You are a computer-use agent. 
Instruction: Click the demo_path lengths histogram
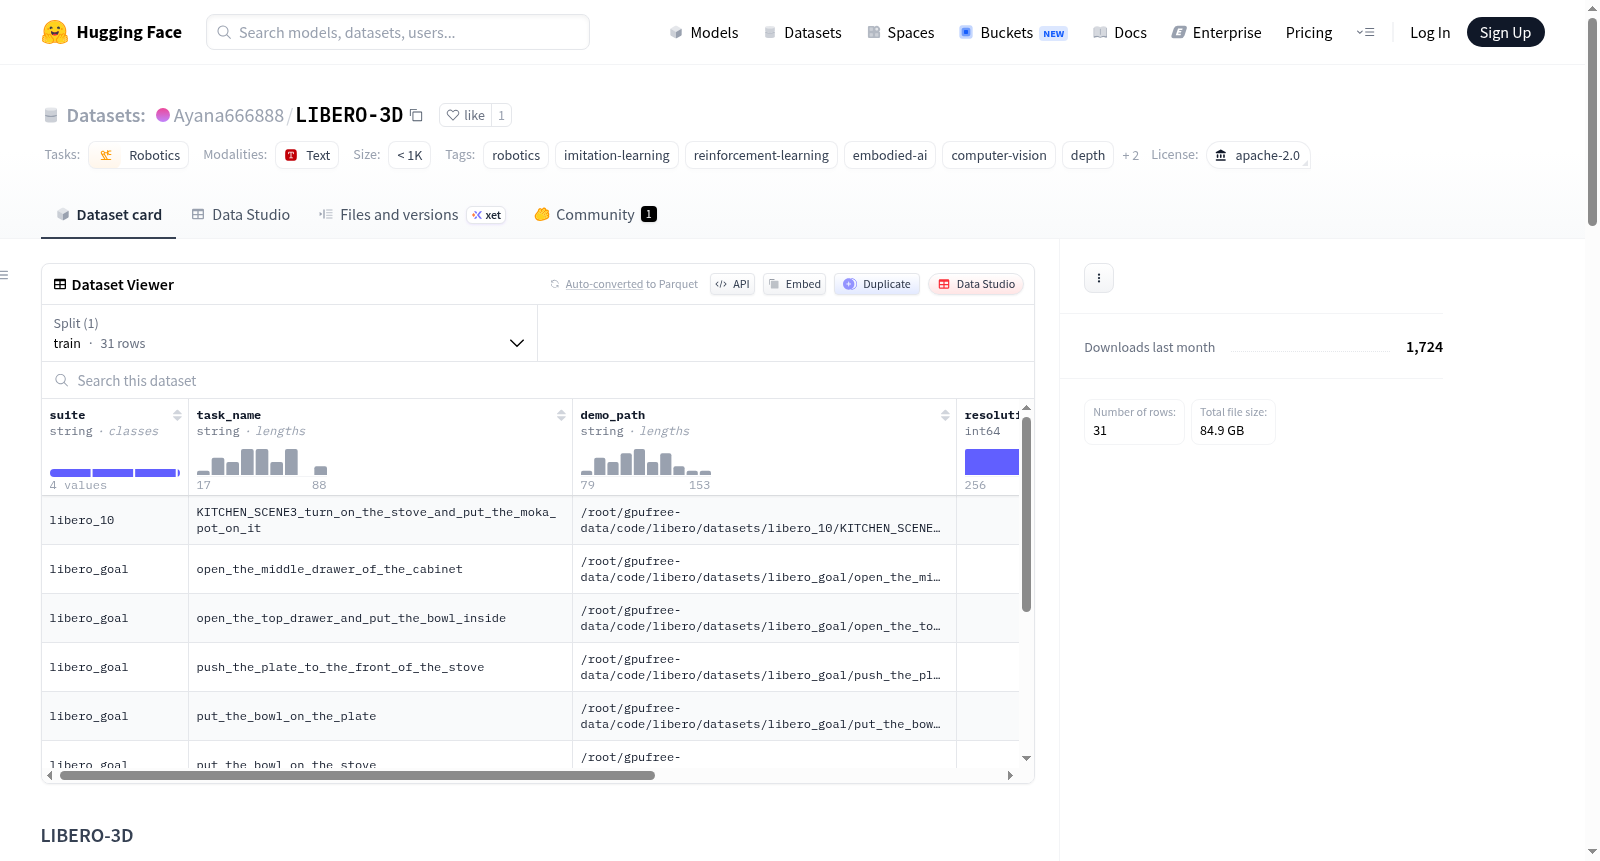click(x=646, y=462)
